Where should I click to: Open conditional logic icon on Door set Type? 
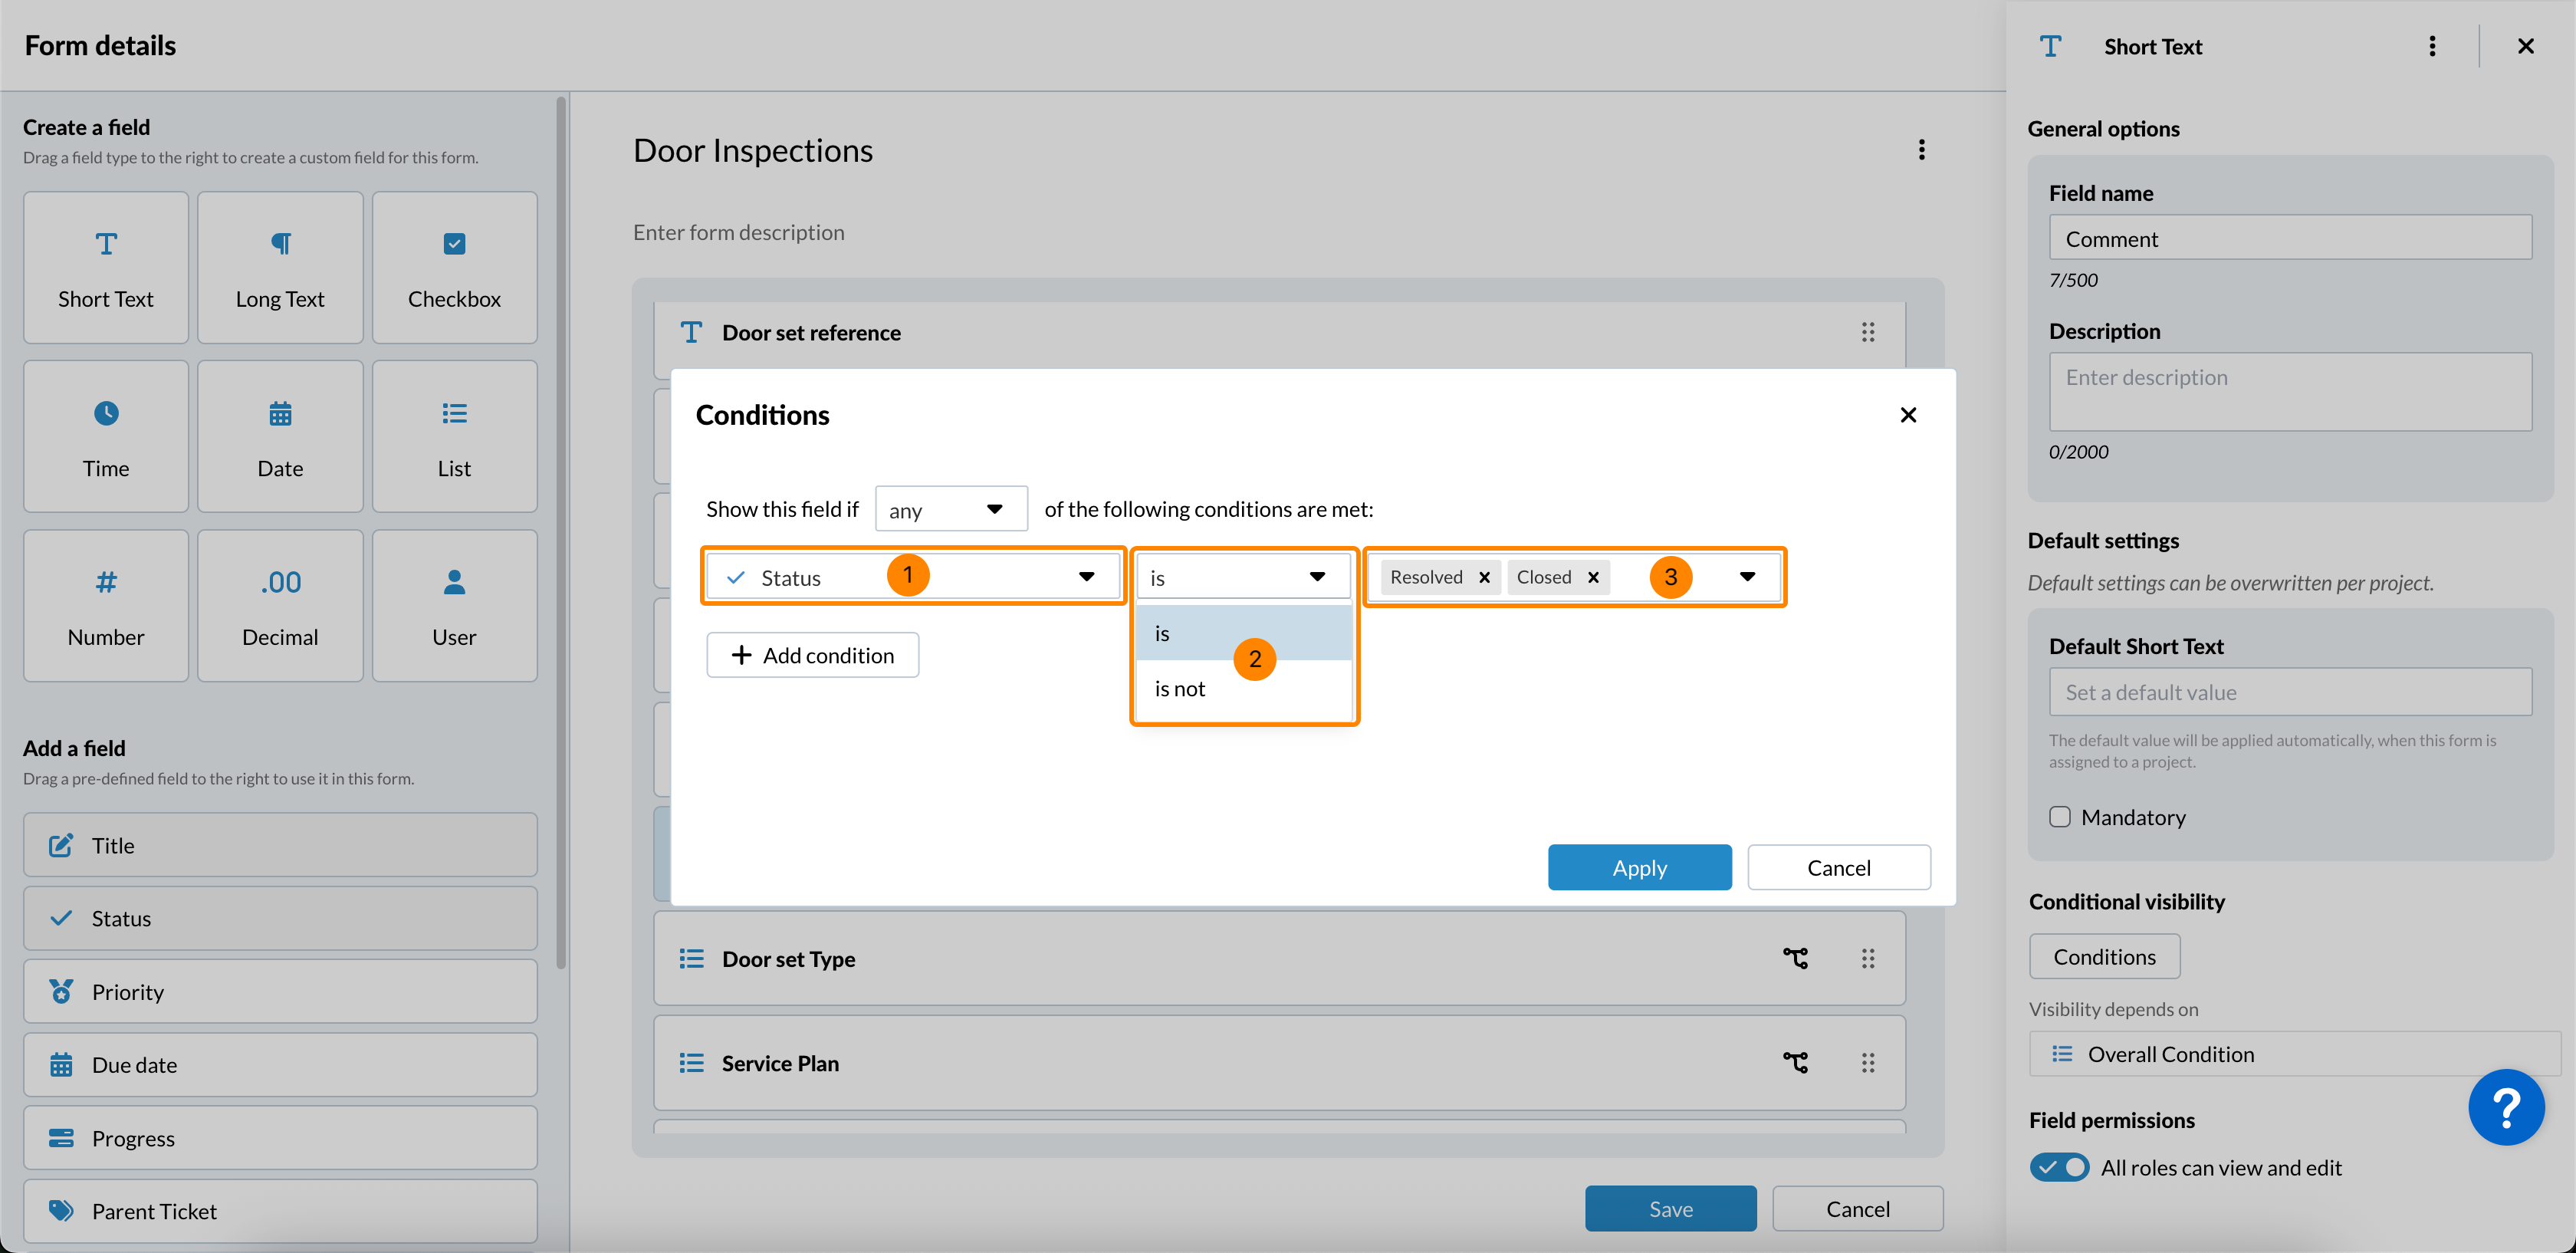point(1795,958)
